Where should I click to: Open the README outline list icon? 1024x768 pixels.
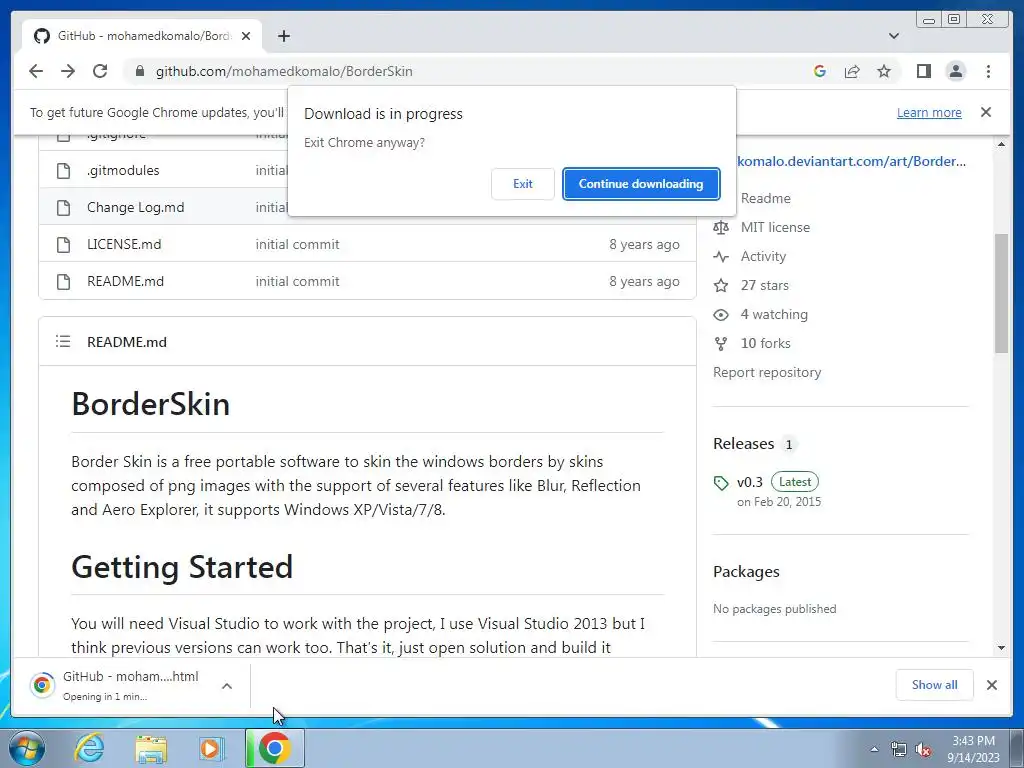click(x=63, y=341)
